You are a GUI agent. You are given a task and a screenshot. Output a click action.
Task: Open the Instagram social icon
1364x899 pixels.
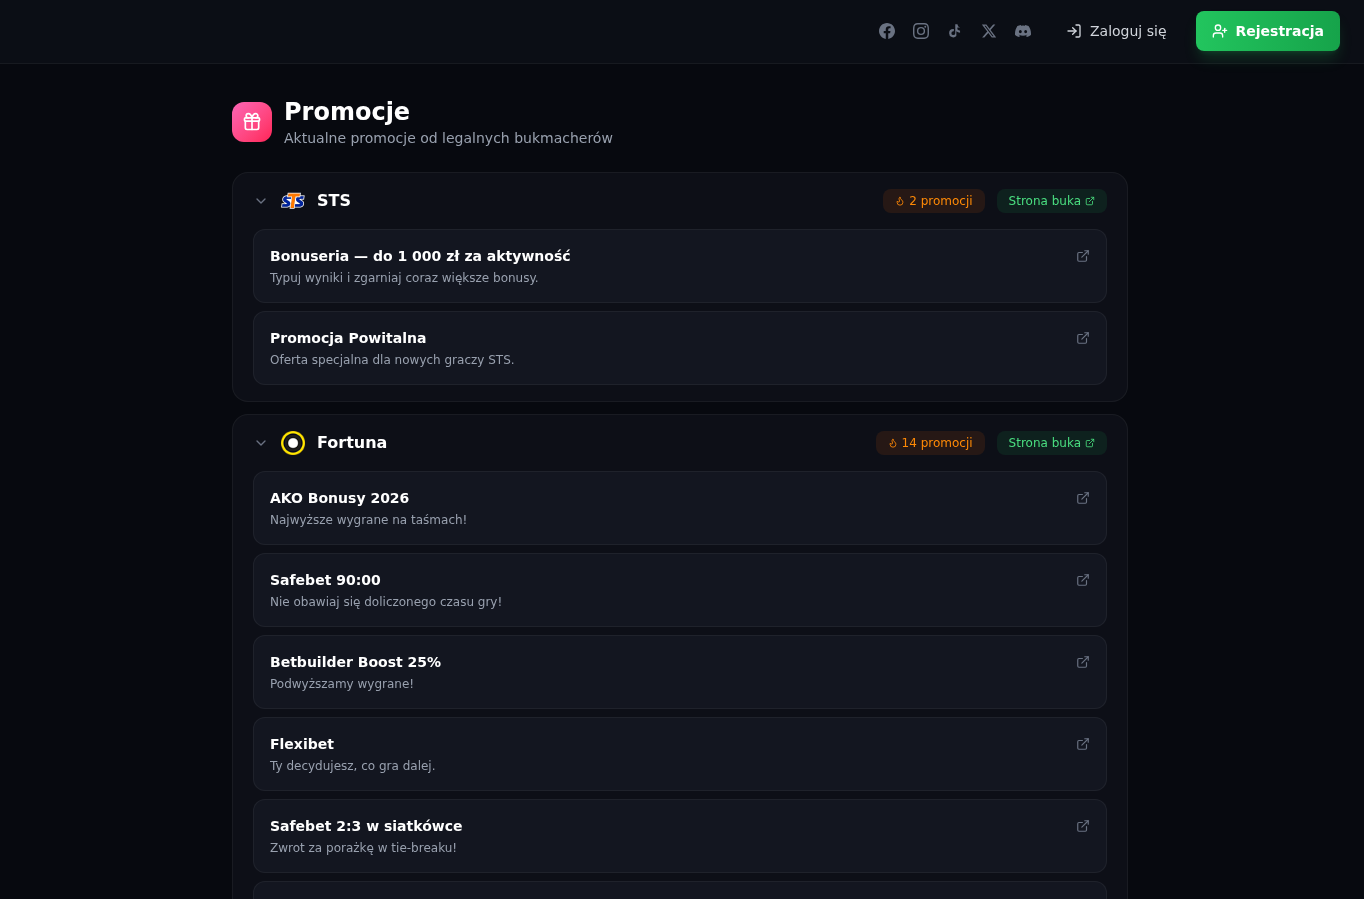(921, 31)
